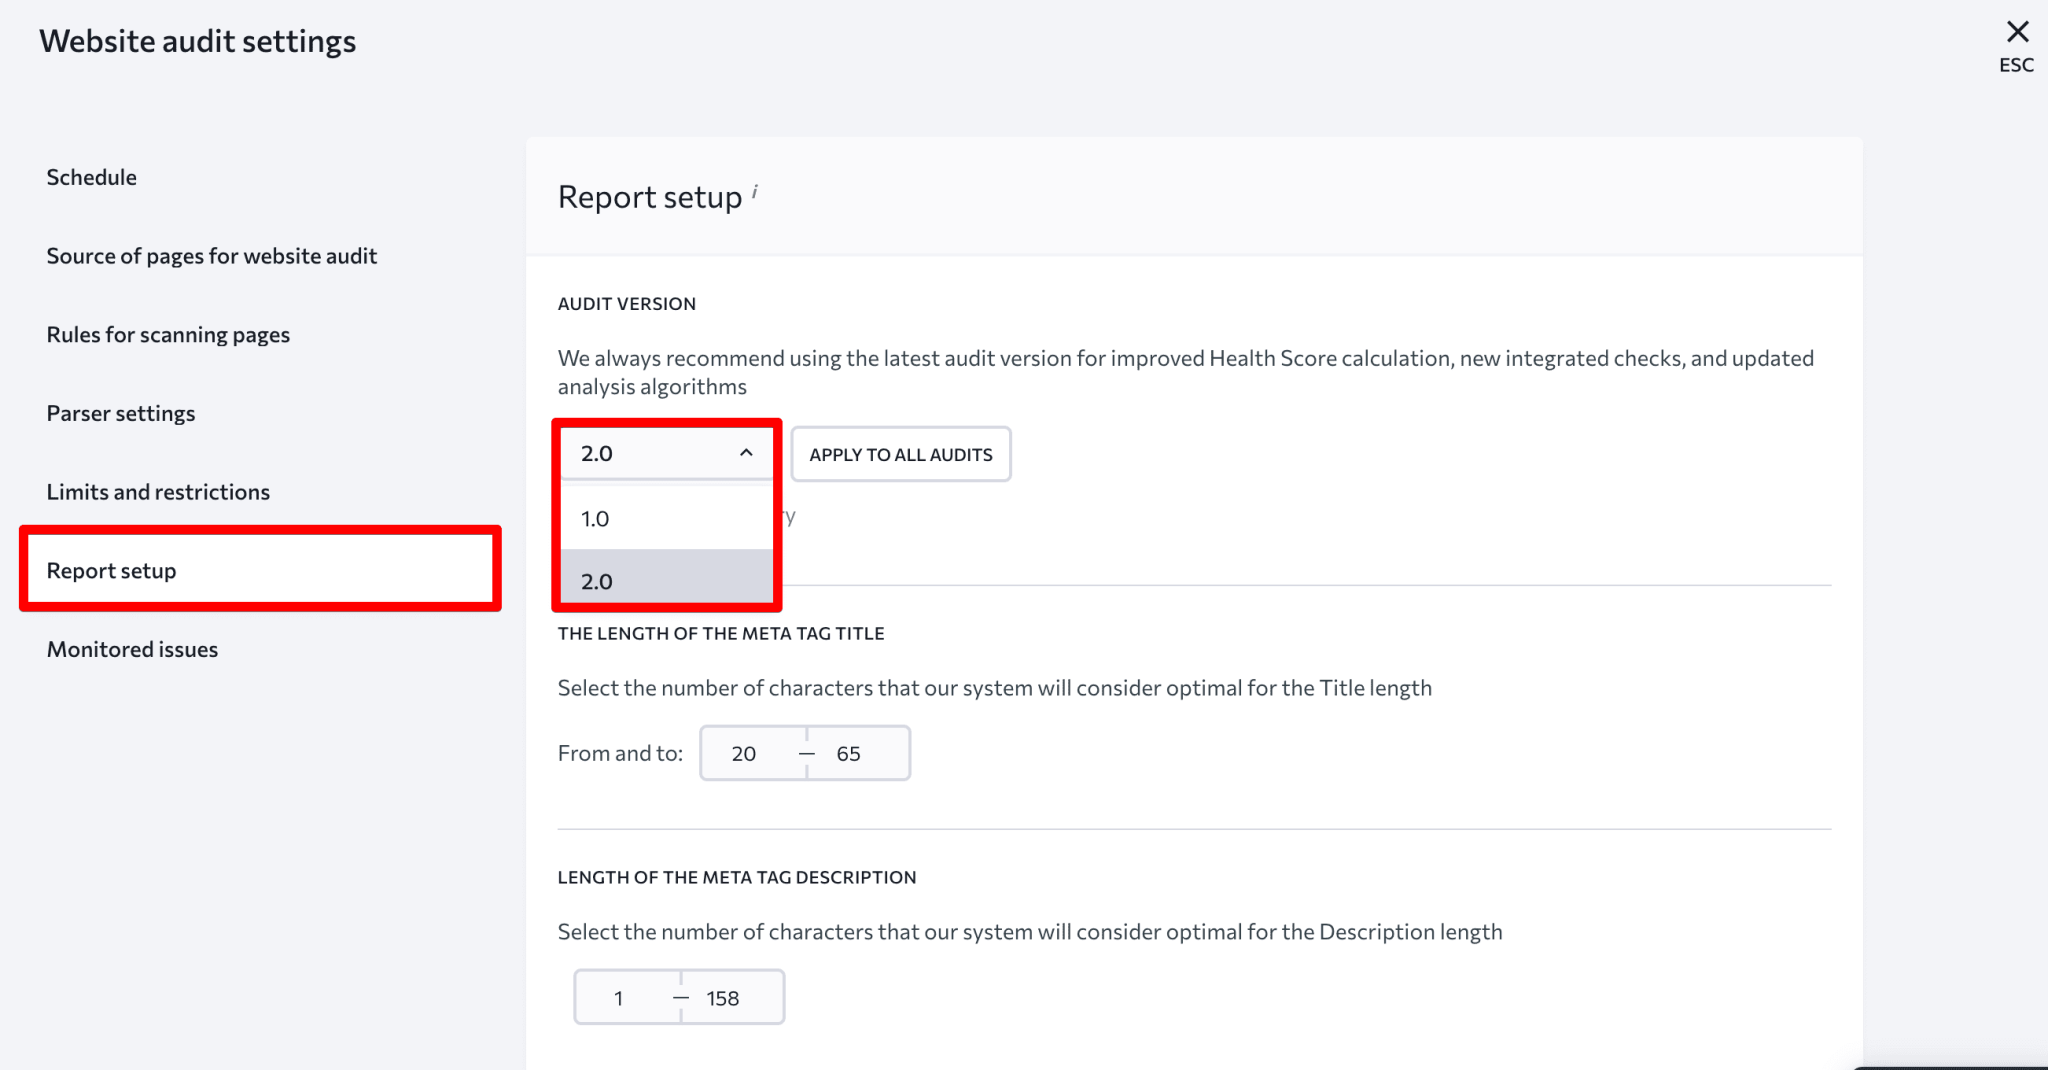Click the Description minimum length field showing 1
The image size is (2048, 1070).
click(x=619, y=997)
